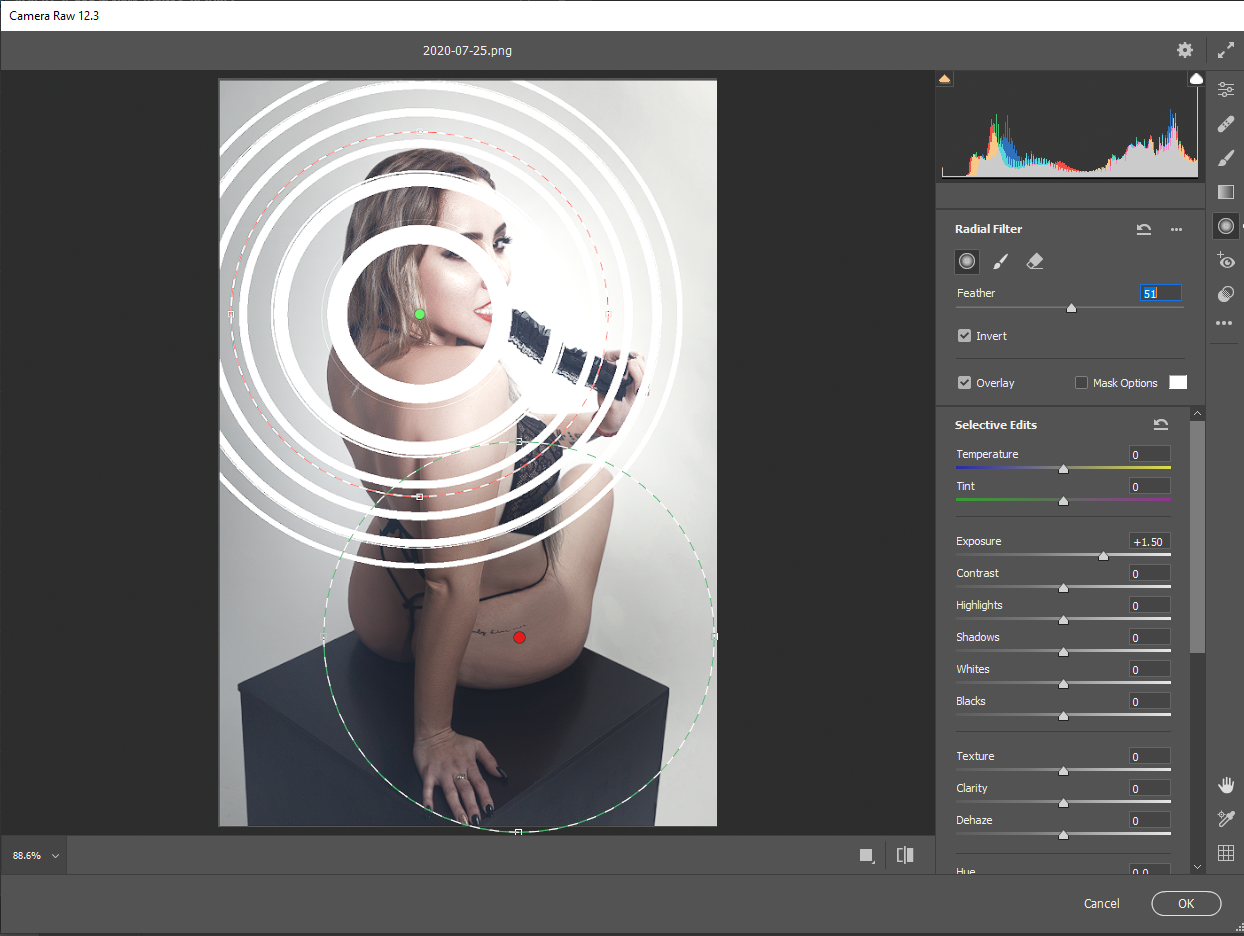Click the Selective Edits panel scrollbar
Image resolution: width=1244 pixels, height=936 pixels.
1197,536
